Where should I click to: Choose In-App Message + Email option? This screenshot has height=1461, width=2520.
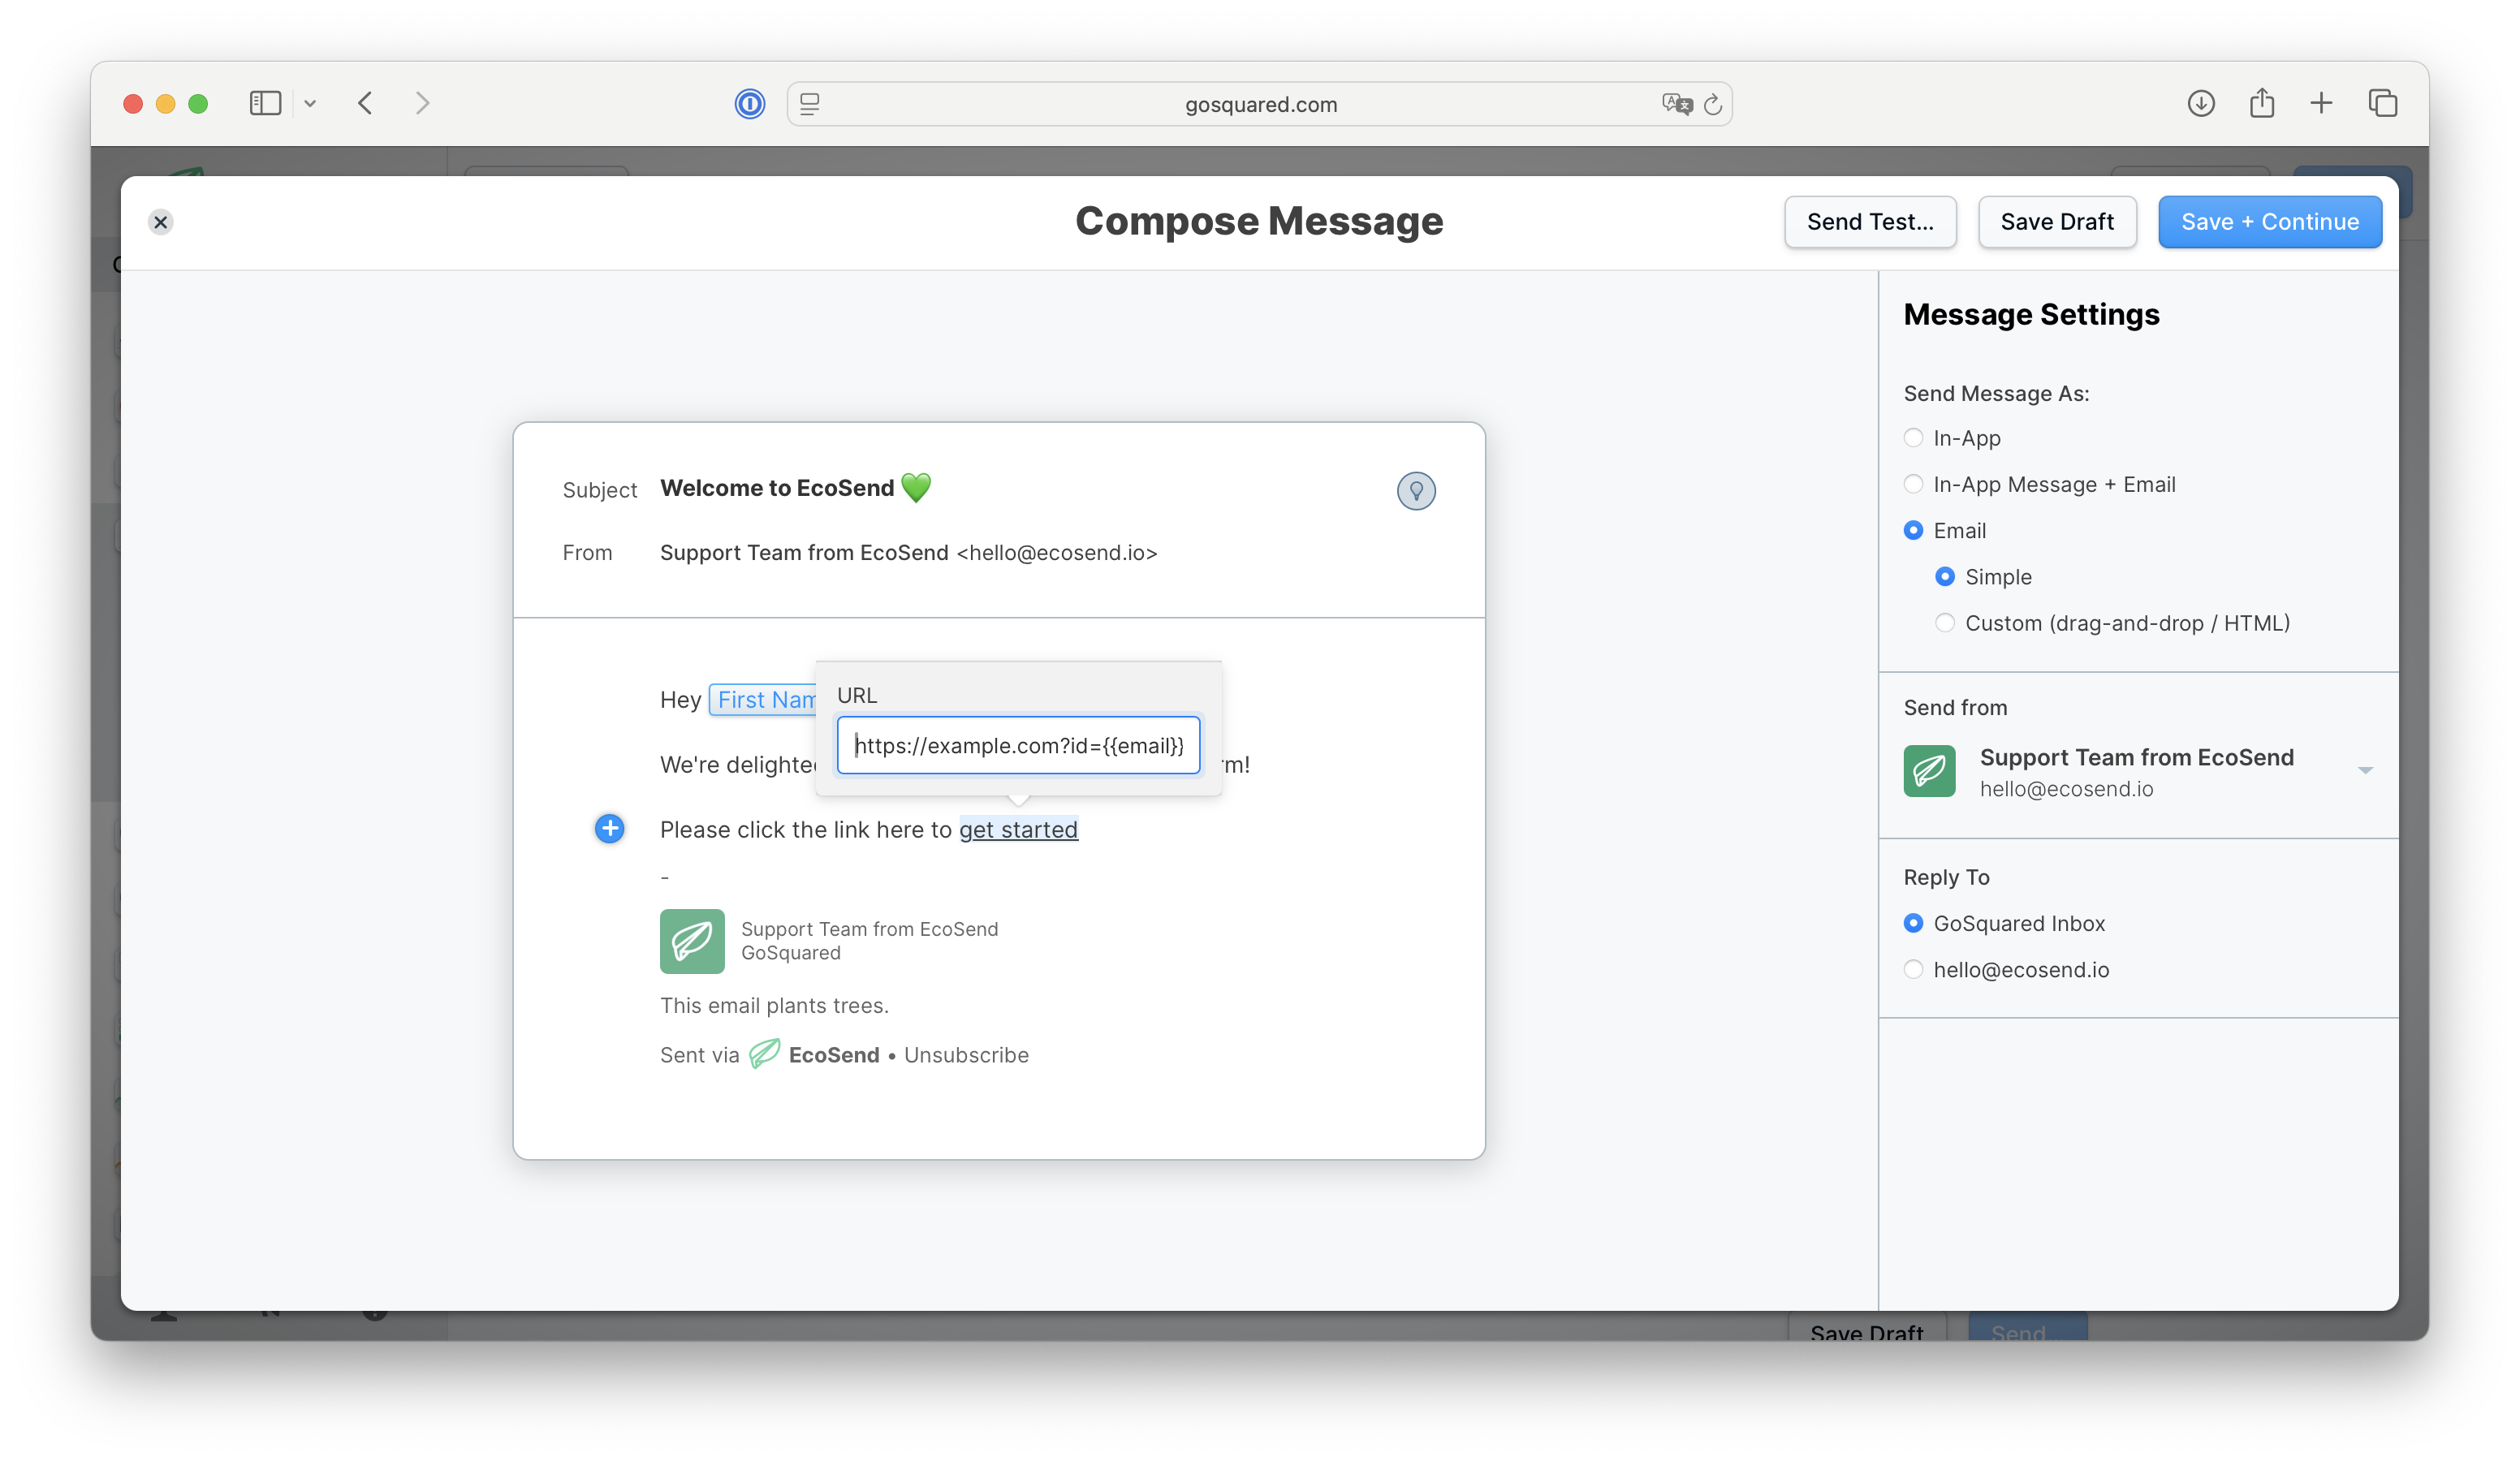[x=1913, y=484]
